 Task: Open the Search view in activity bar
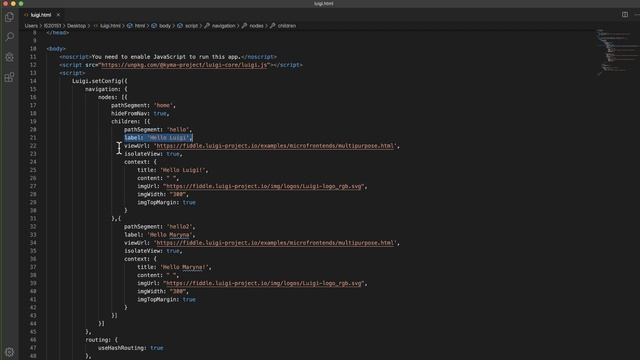pos(9,37)
